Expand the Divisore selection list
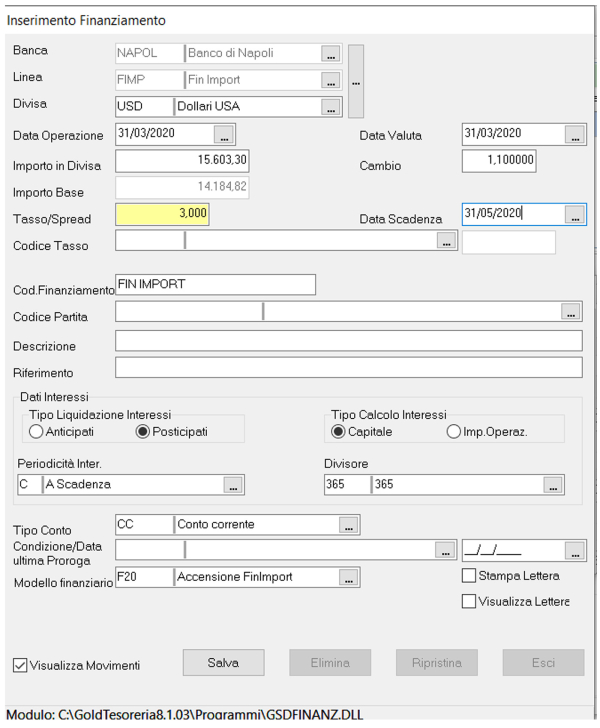The height and width of the screenshot is (728, 600). pyautogui.click(x=552, y=485)
